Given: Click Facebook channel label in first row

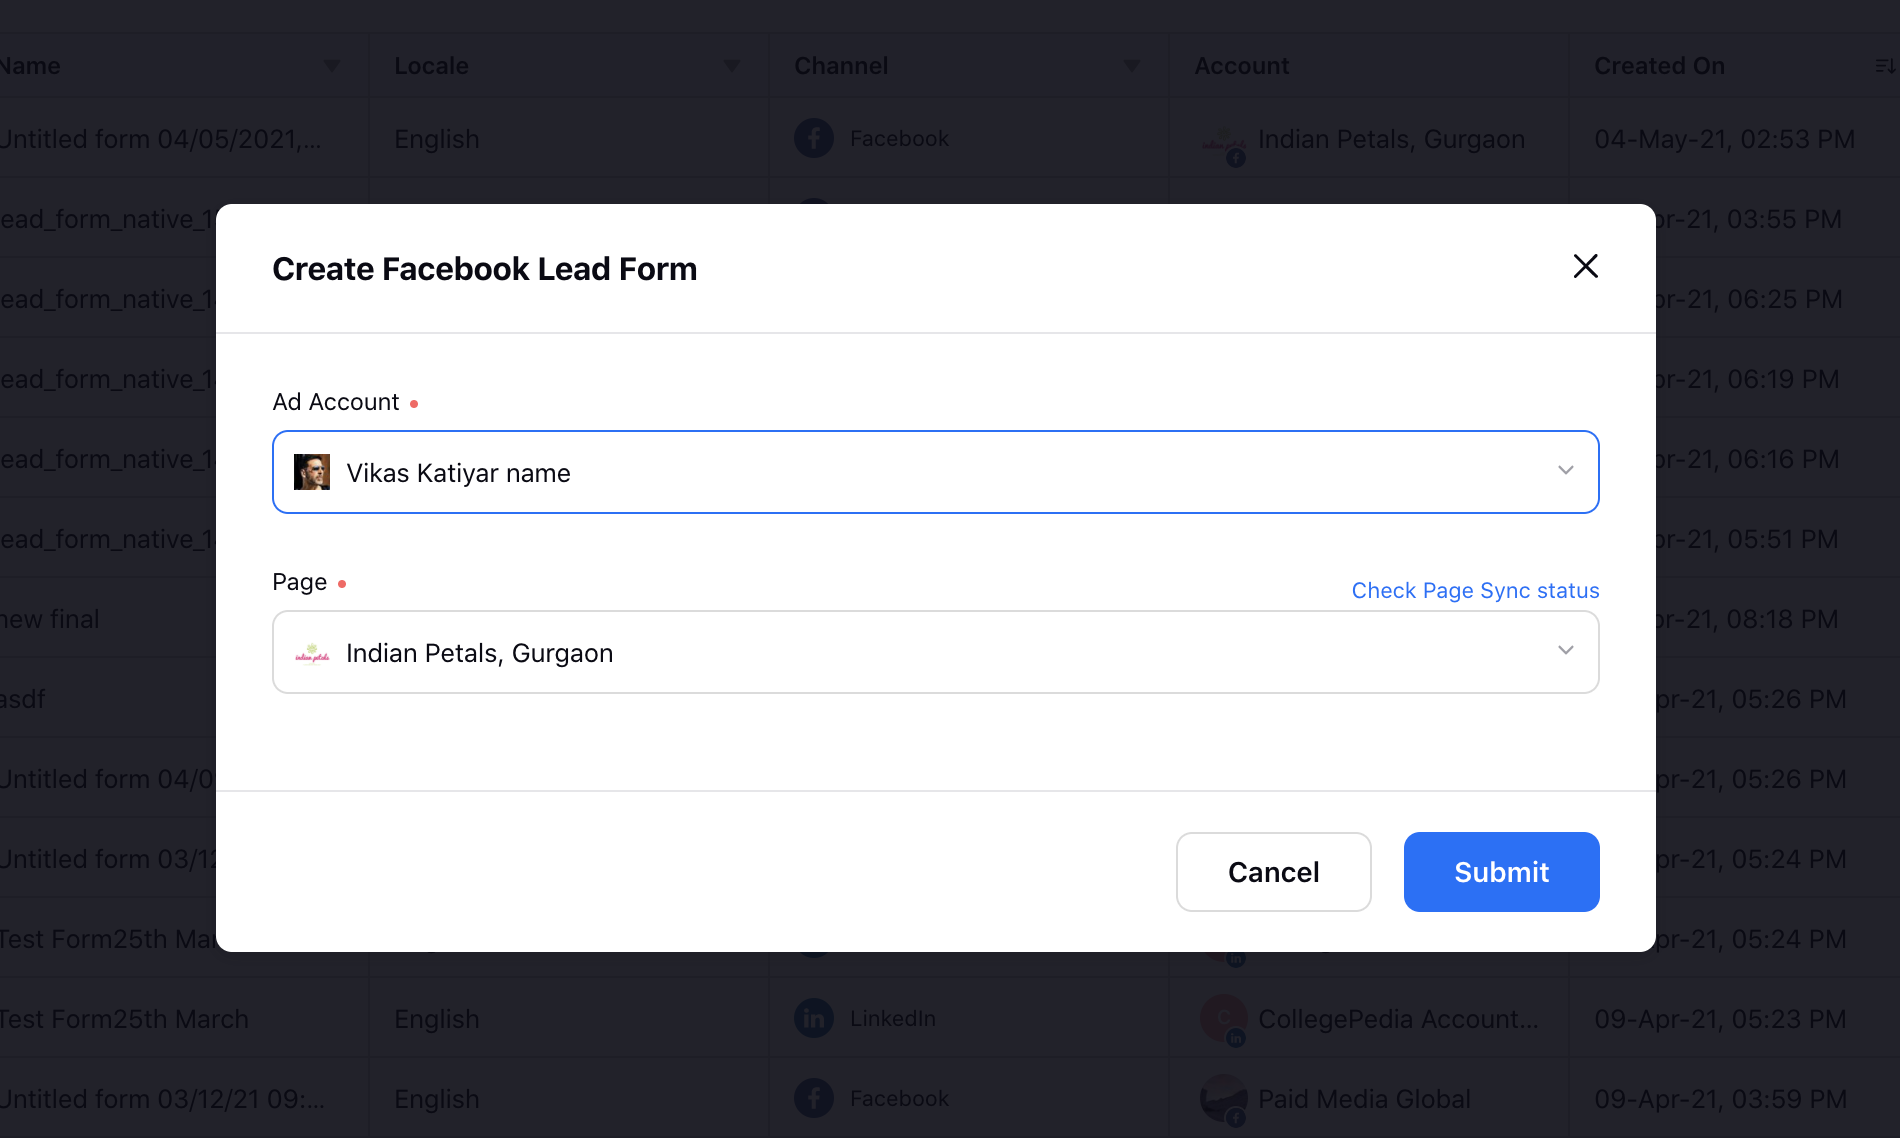Looking at the screenshot, I should pyautogui.click(x=899, y=138).
